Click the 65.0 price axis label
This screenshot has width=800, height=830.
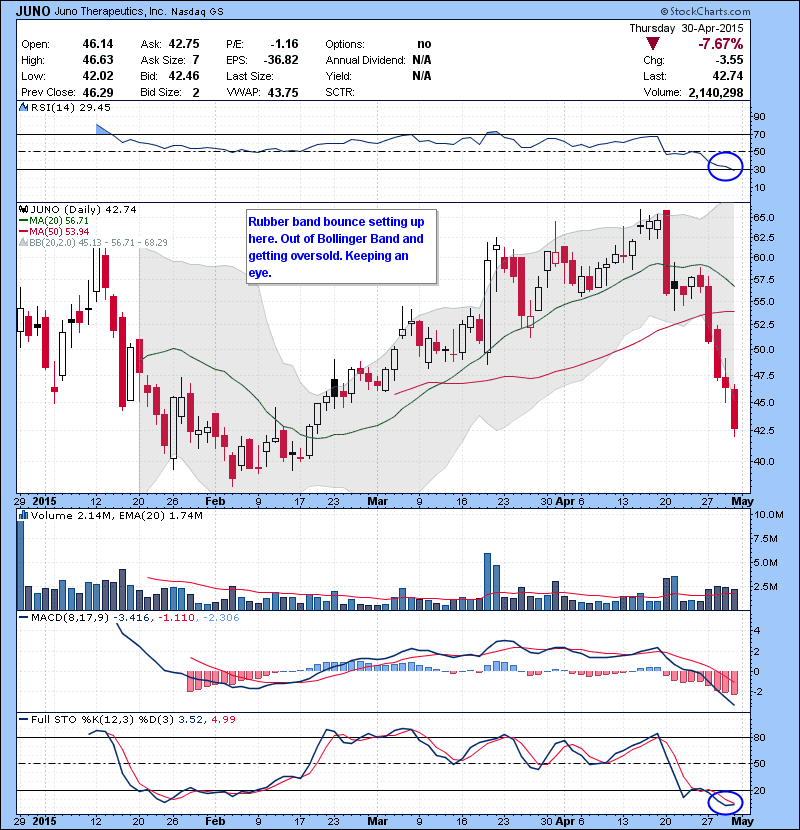[763, 218]
